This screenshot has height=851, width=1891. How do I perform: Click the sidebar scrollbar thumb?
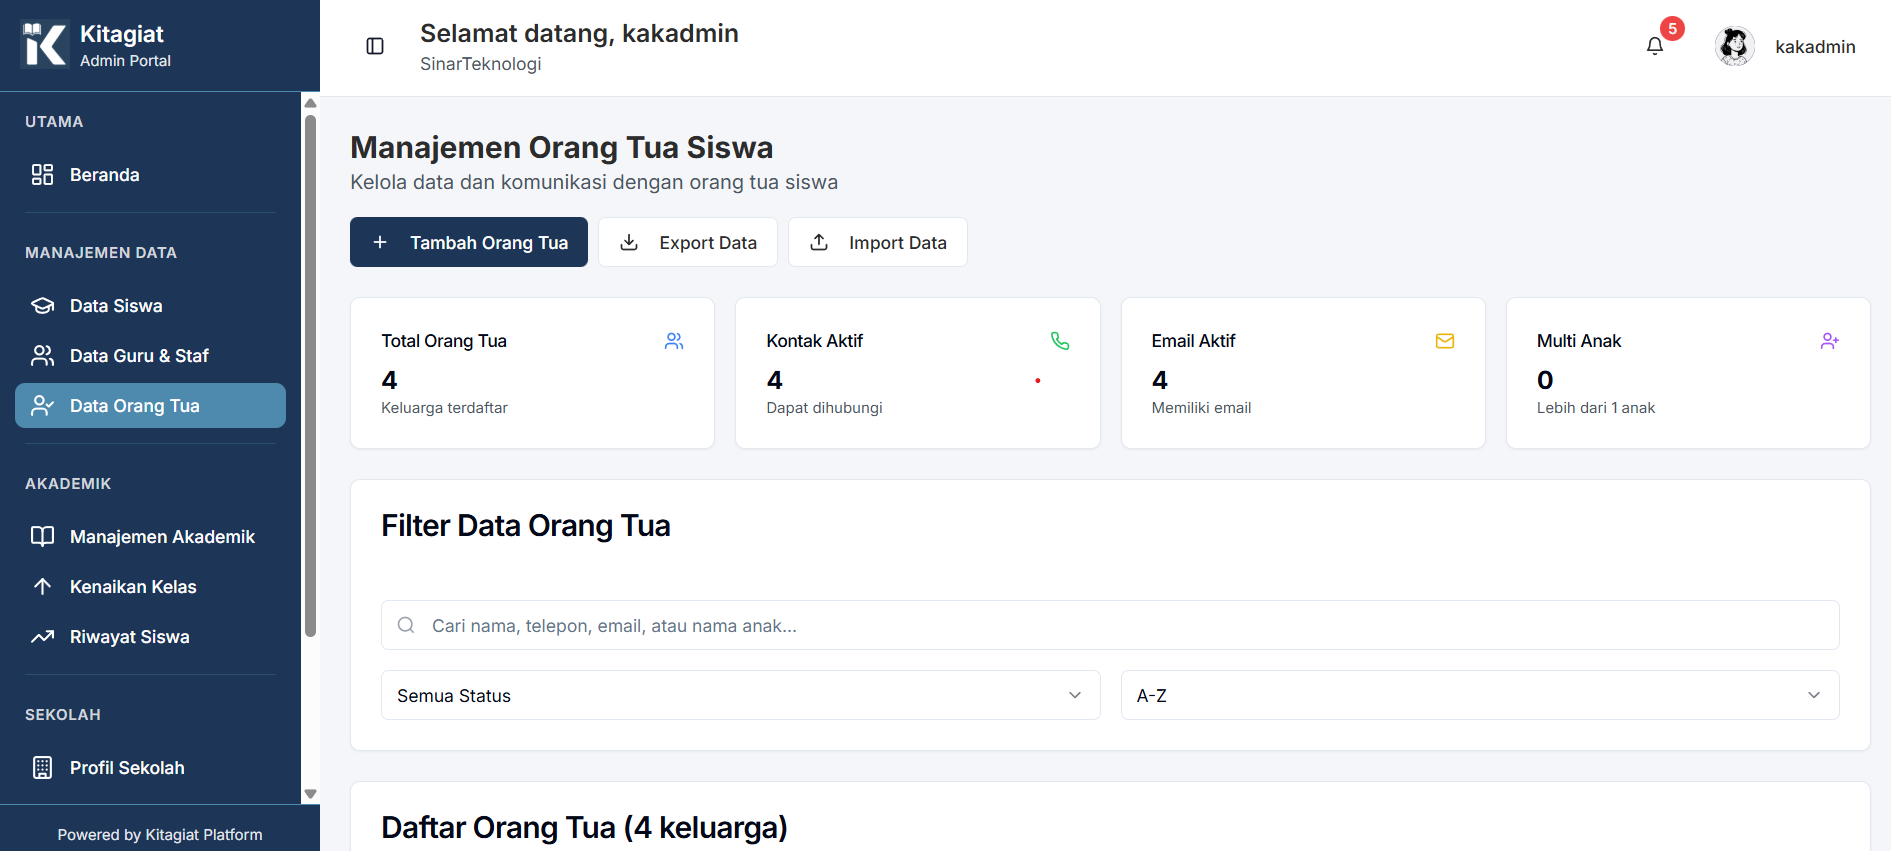[x=310, y=375]
